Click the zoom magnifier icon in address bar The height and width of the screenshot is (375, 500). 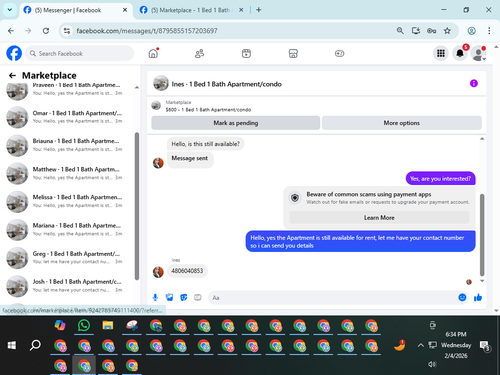[400, 31]
